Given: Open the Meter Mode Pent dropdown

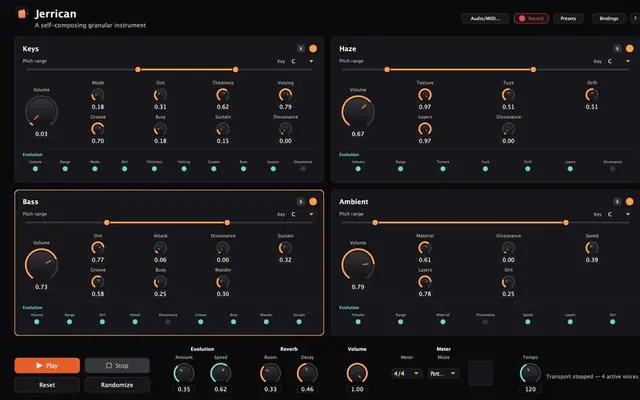Looking at the screenshot, I should coord(443,373).
